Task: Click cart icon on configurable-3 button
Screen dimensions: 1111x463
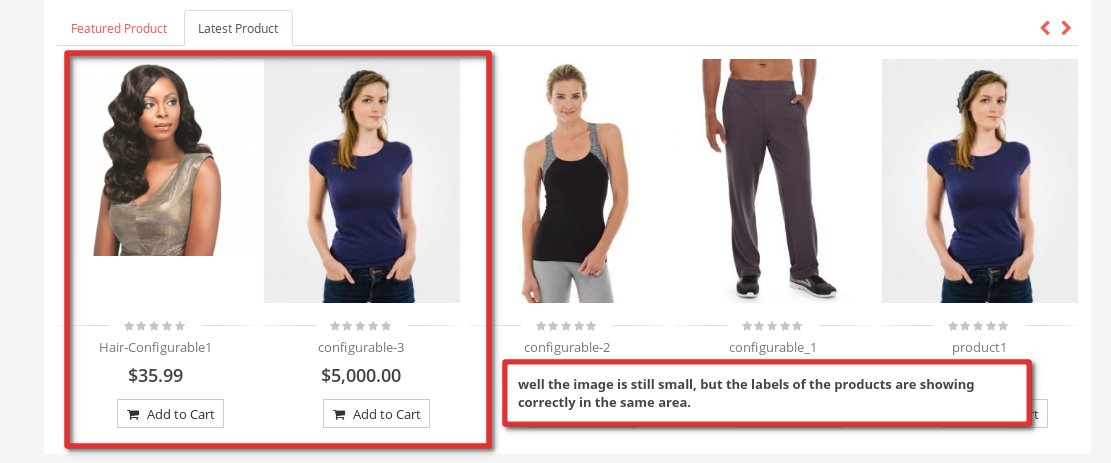Action: tap(339, 415)
